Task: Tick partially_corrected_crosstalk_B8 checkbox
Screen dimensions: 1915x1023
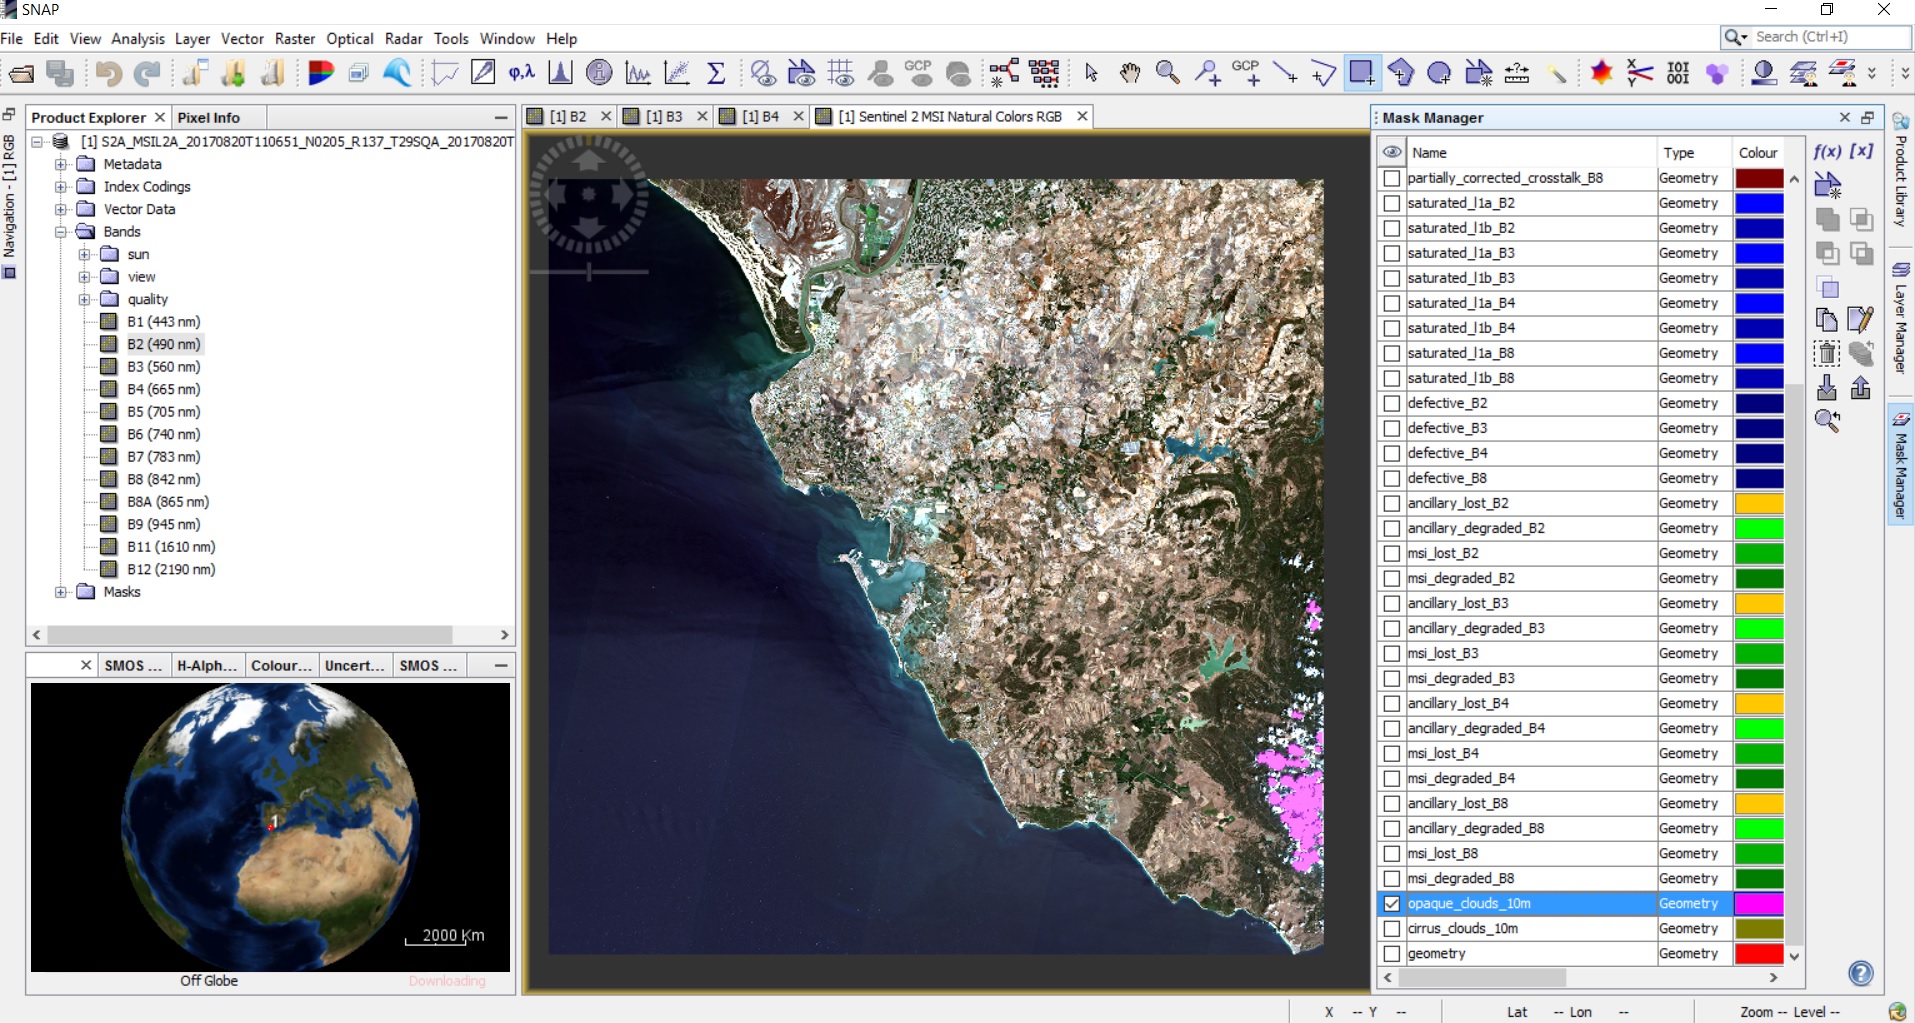Action: click(x=1391, y=178)
